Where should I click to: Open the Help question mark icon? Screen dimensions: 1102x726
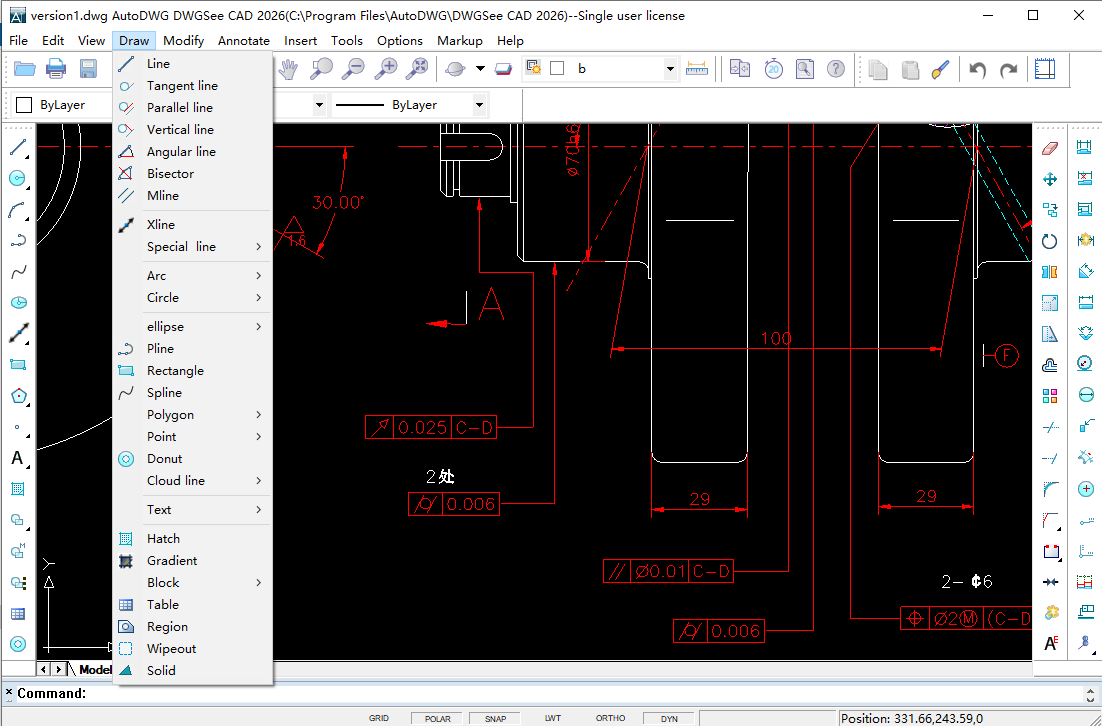tap(836, 69)
